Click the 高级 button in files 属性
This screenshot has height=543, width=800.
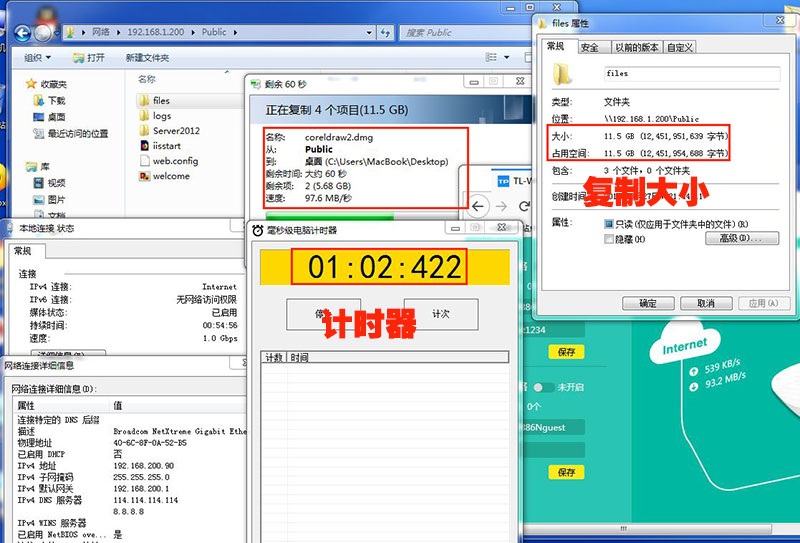(x=742, y=238)
